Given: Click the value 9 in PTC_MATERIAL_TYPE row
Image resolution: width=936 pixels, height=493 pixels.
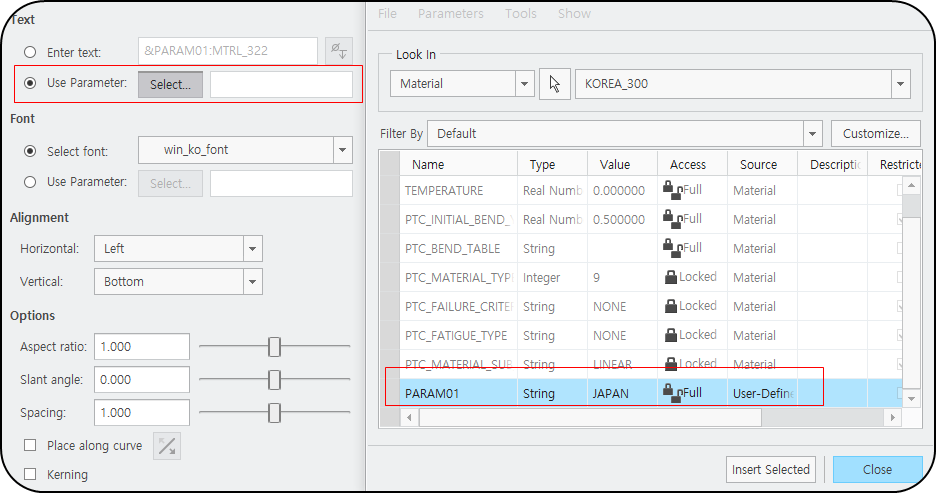Looking at the screenshot, I should (x=623, y=278).
